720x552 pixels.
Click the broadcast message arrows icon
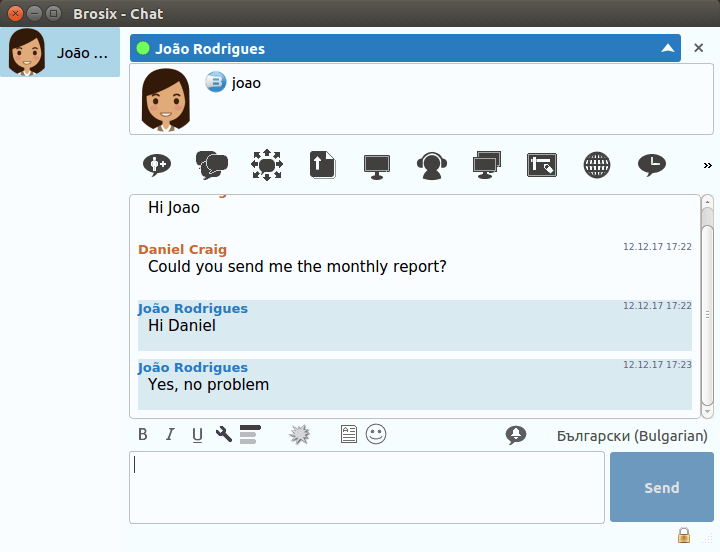click(x=267, y=165)
